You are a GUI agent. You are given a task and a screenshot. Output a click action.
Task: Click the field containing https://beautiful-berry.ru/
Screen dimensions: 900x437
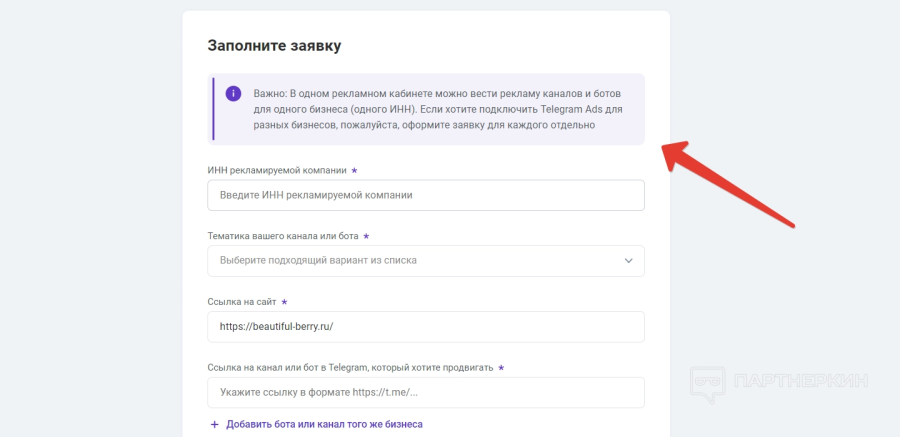coord(426,327)
